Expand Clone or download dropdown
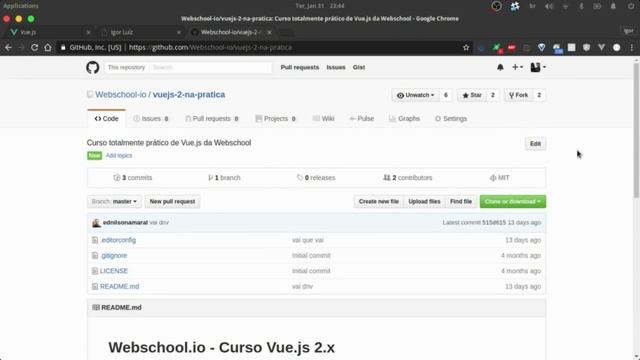 513,202
